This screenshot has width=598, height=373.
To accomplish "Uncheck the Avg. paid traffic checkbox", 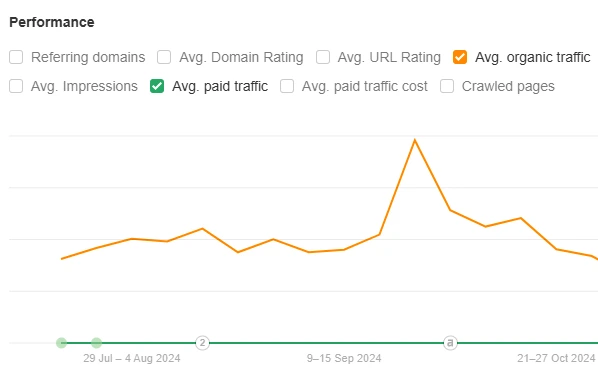I will pos(157,86).
